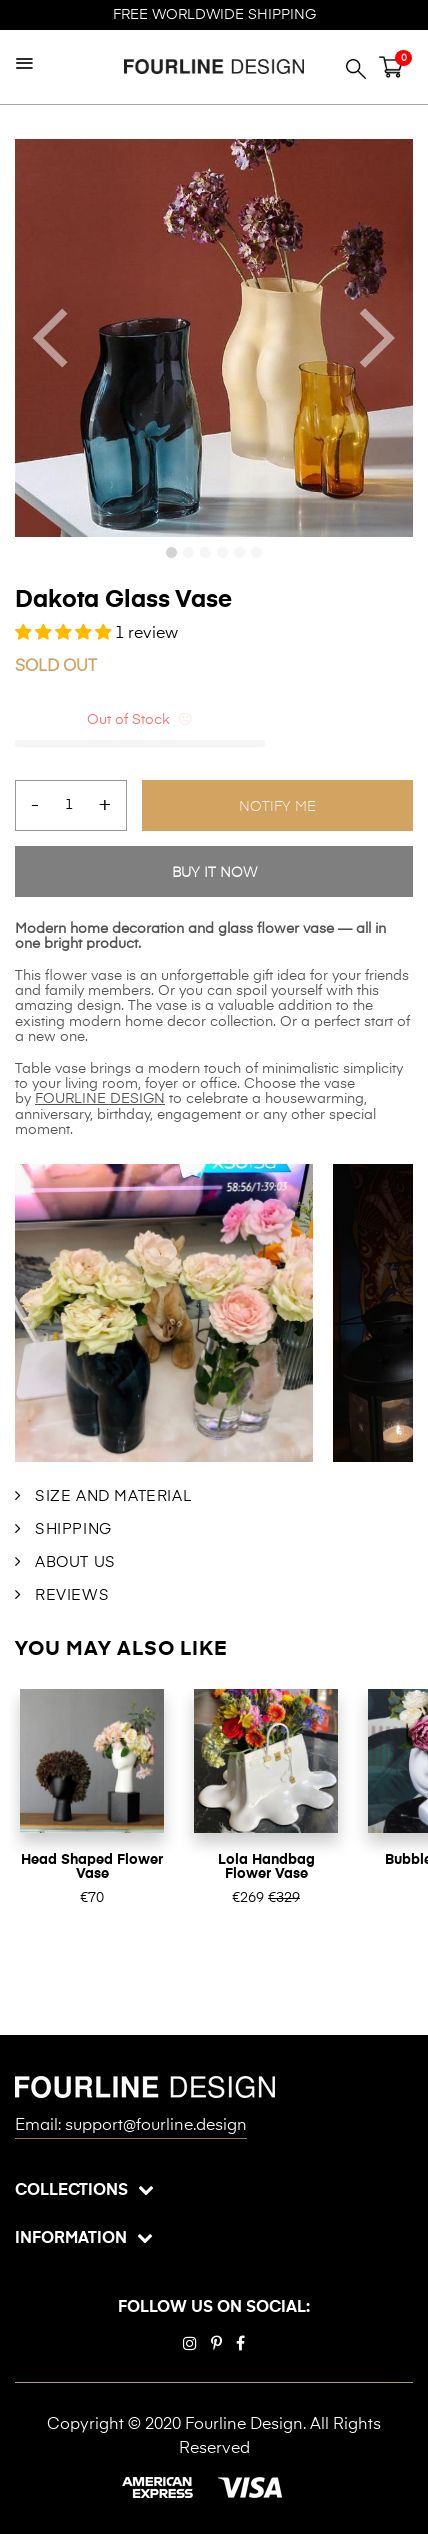Open the hamburger navigation menu

pos(25,64)
